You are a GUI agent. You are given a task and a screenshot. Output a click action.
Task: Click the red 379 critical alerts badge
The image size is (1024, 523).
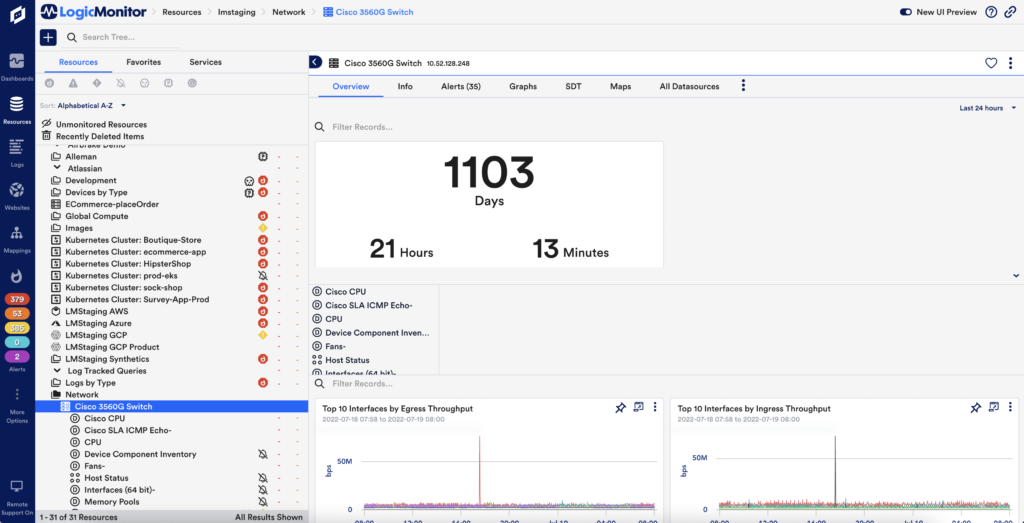click(x=17, y=299)
